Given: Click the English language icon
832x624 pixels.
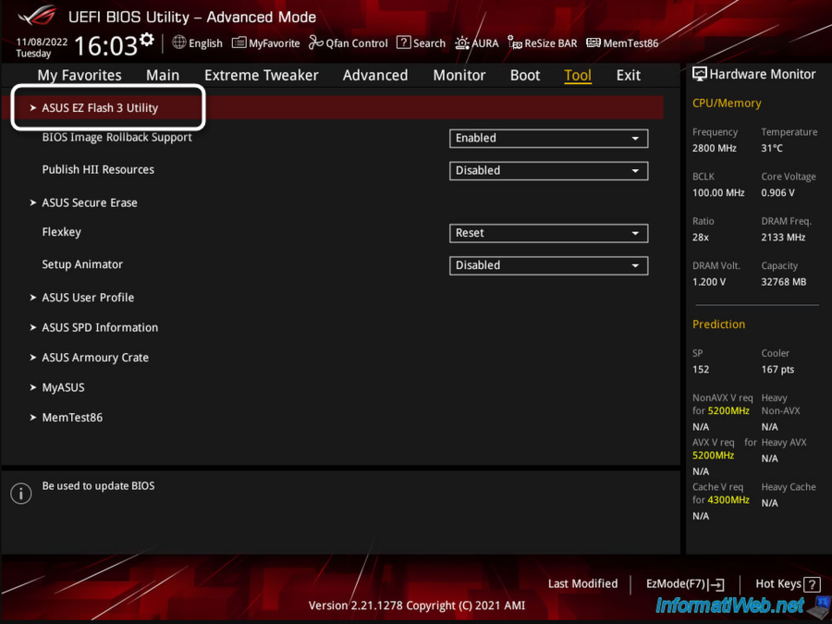Looking at the screenshot, I should click(197, 43).
